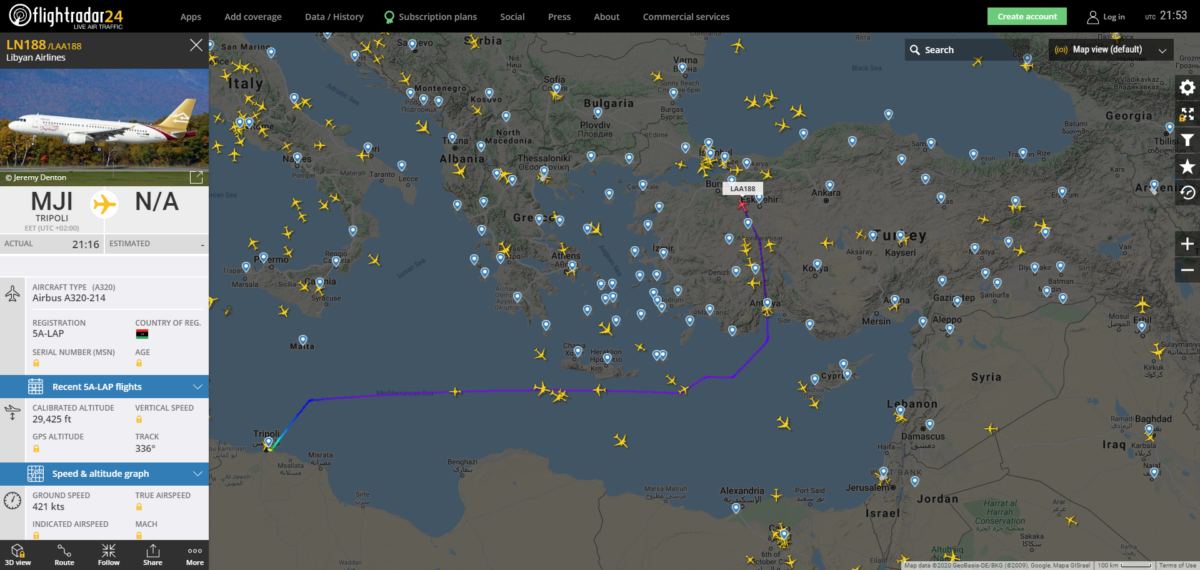Show the flight Route

pyautogui.click(x=64, y=554)
